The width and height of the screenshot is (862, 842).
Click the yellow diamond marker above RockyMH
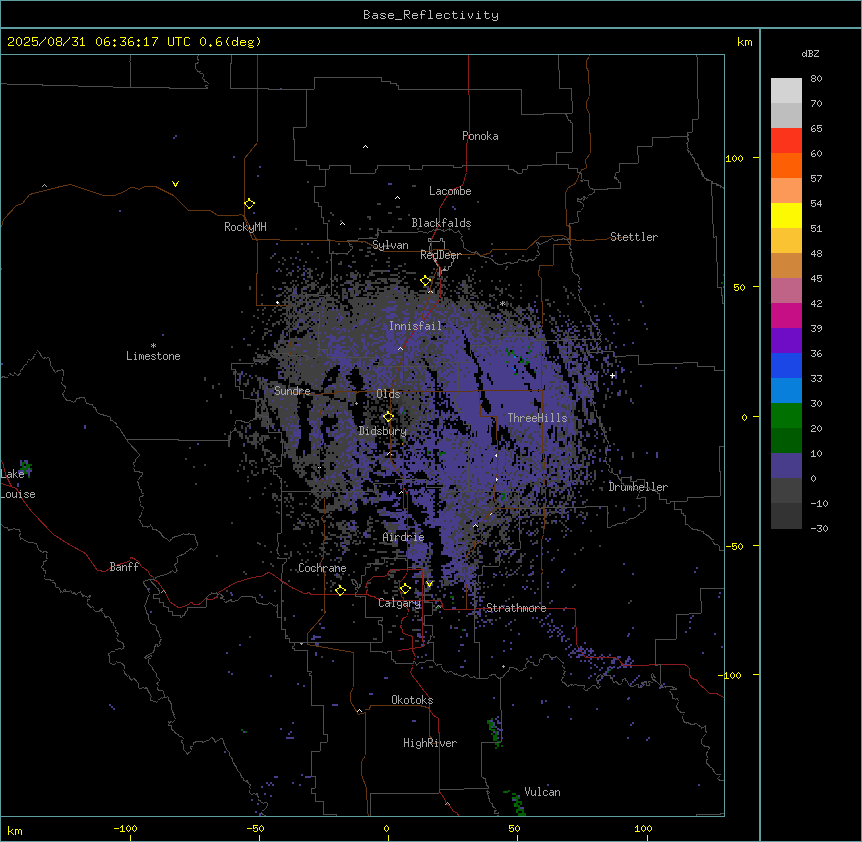(x=250, y=204)
